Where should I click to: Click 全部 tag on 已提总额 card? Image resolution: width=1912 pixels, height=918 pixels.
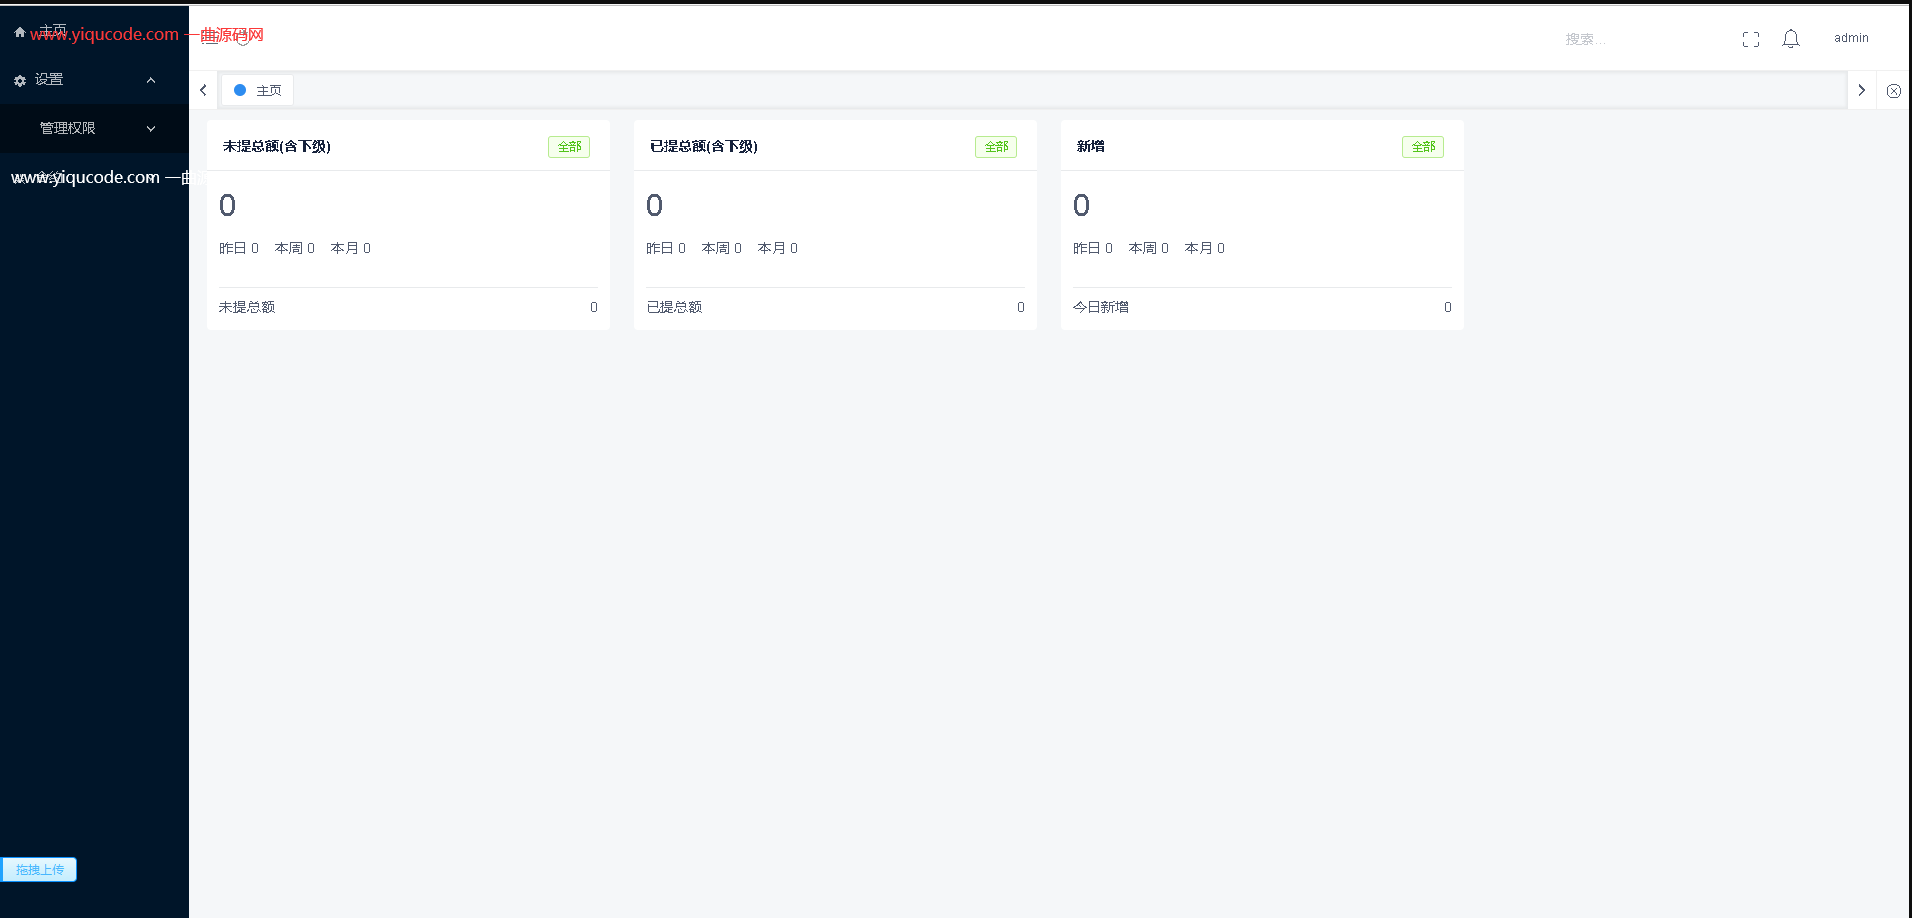(996, 147)
